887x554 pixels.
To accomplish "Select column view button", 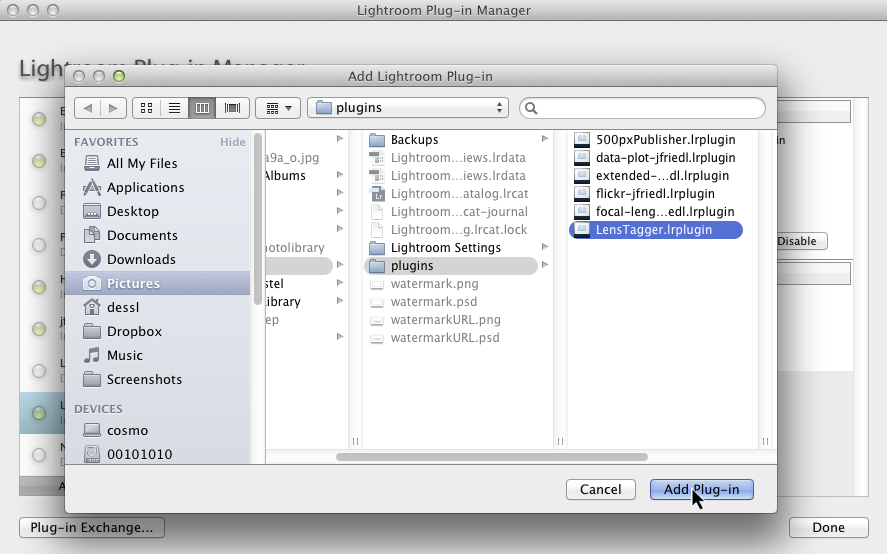I will pos(203,108).
